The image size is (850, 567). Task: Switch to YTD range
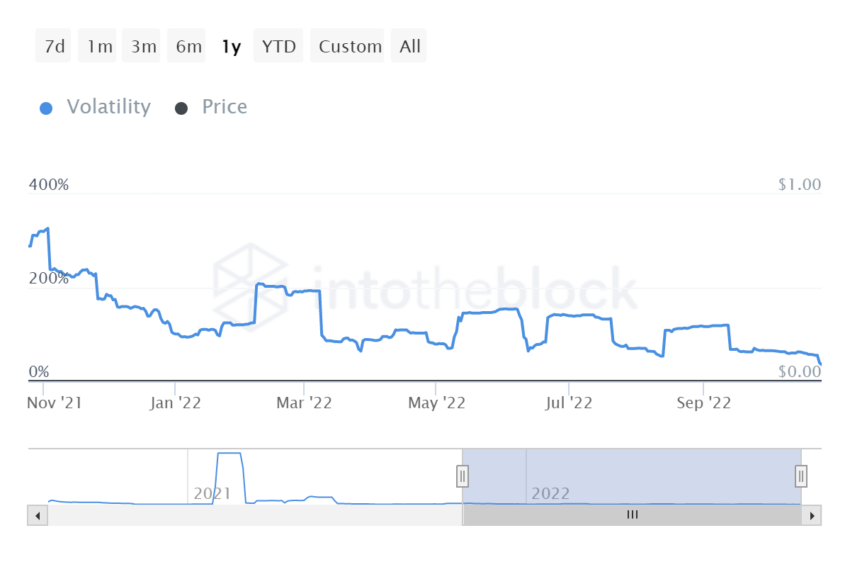coord(279,46)
